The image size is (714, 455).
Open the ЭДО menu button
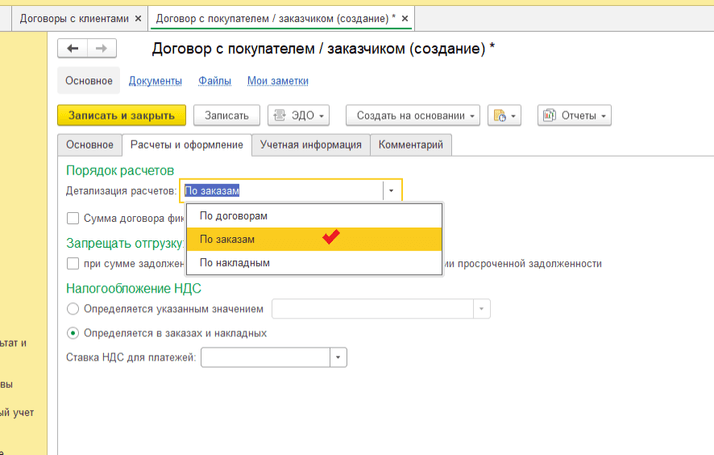pos(300,116)
